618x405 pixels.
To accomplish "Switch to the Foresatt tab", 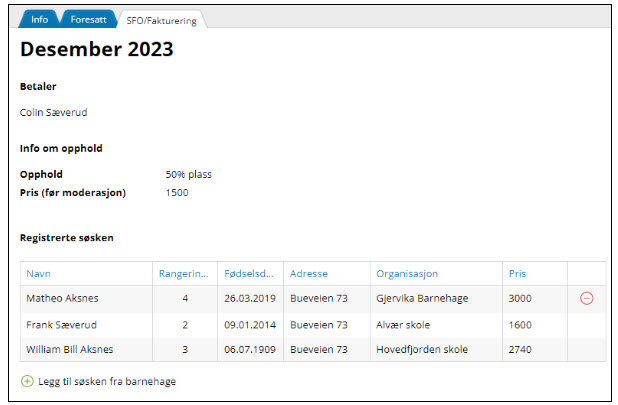I will coord(88,19).
